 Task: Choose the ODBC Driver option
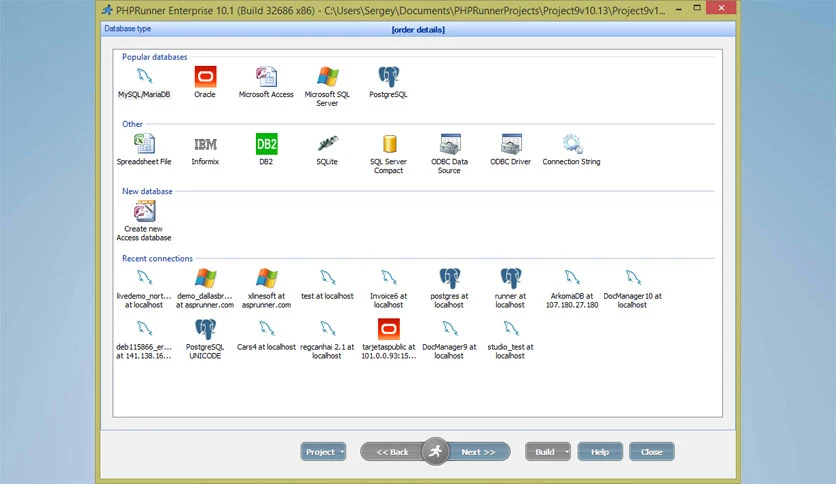tap(510, 150)
